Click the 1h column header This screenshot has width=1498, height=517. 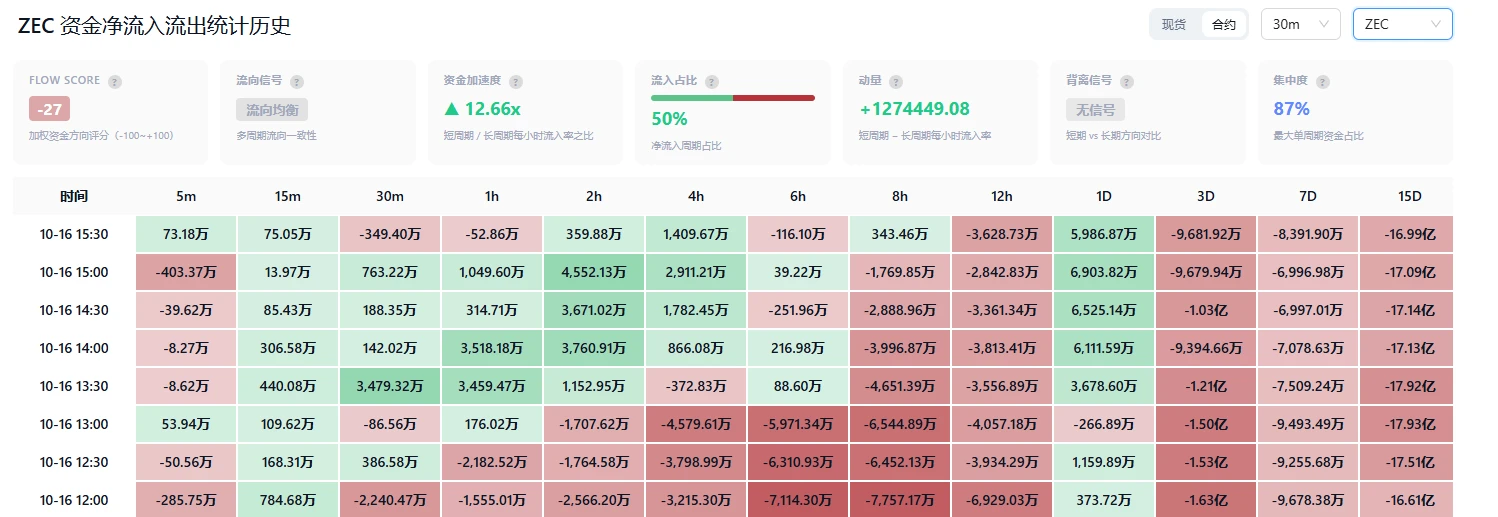pyautogui.click(x=492, y=196)
